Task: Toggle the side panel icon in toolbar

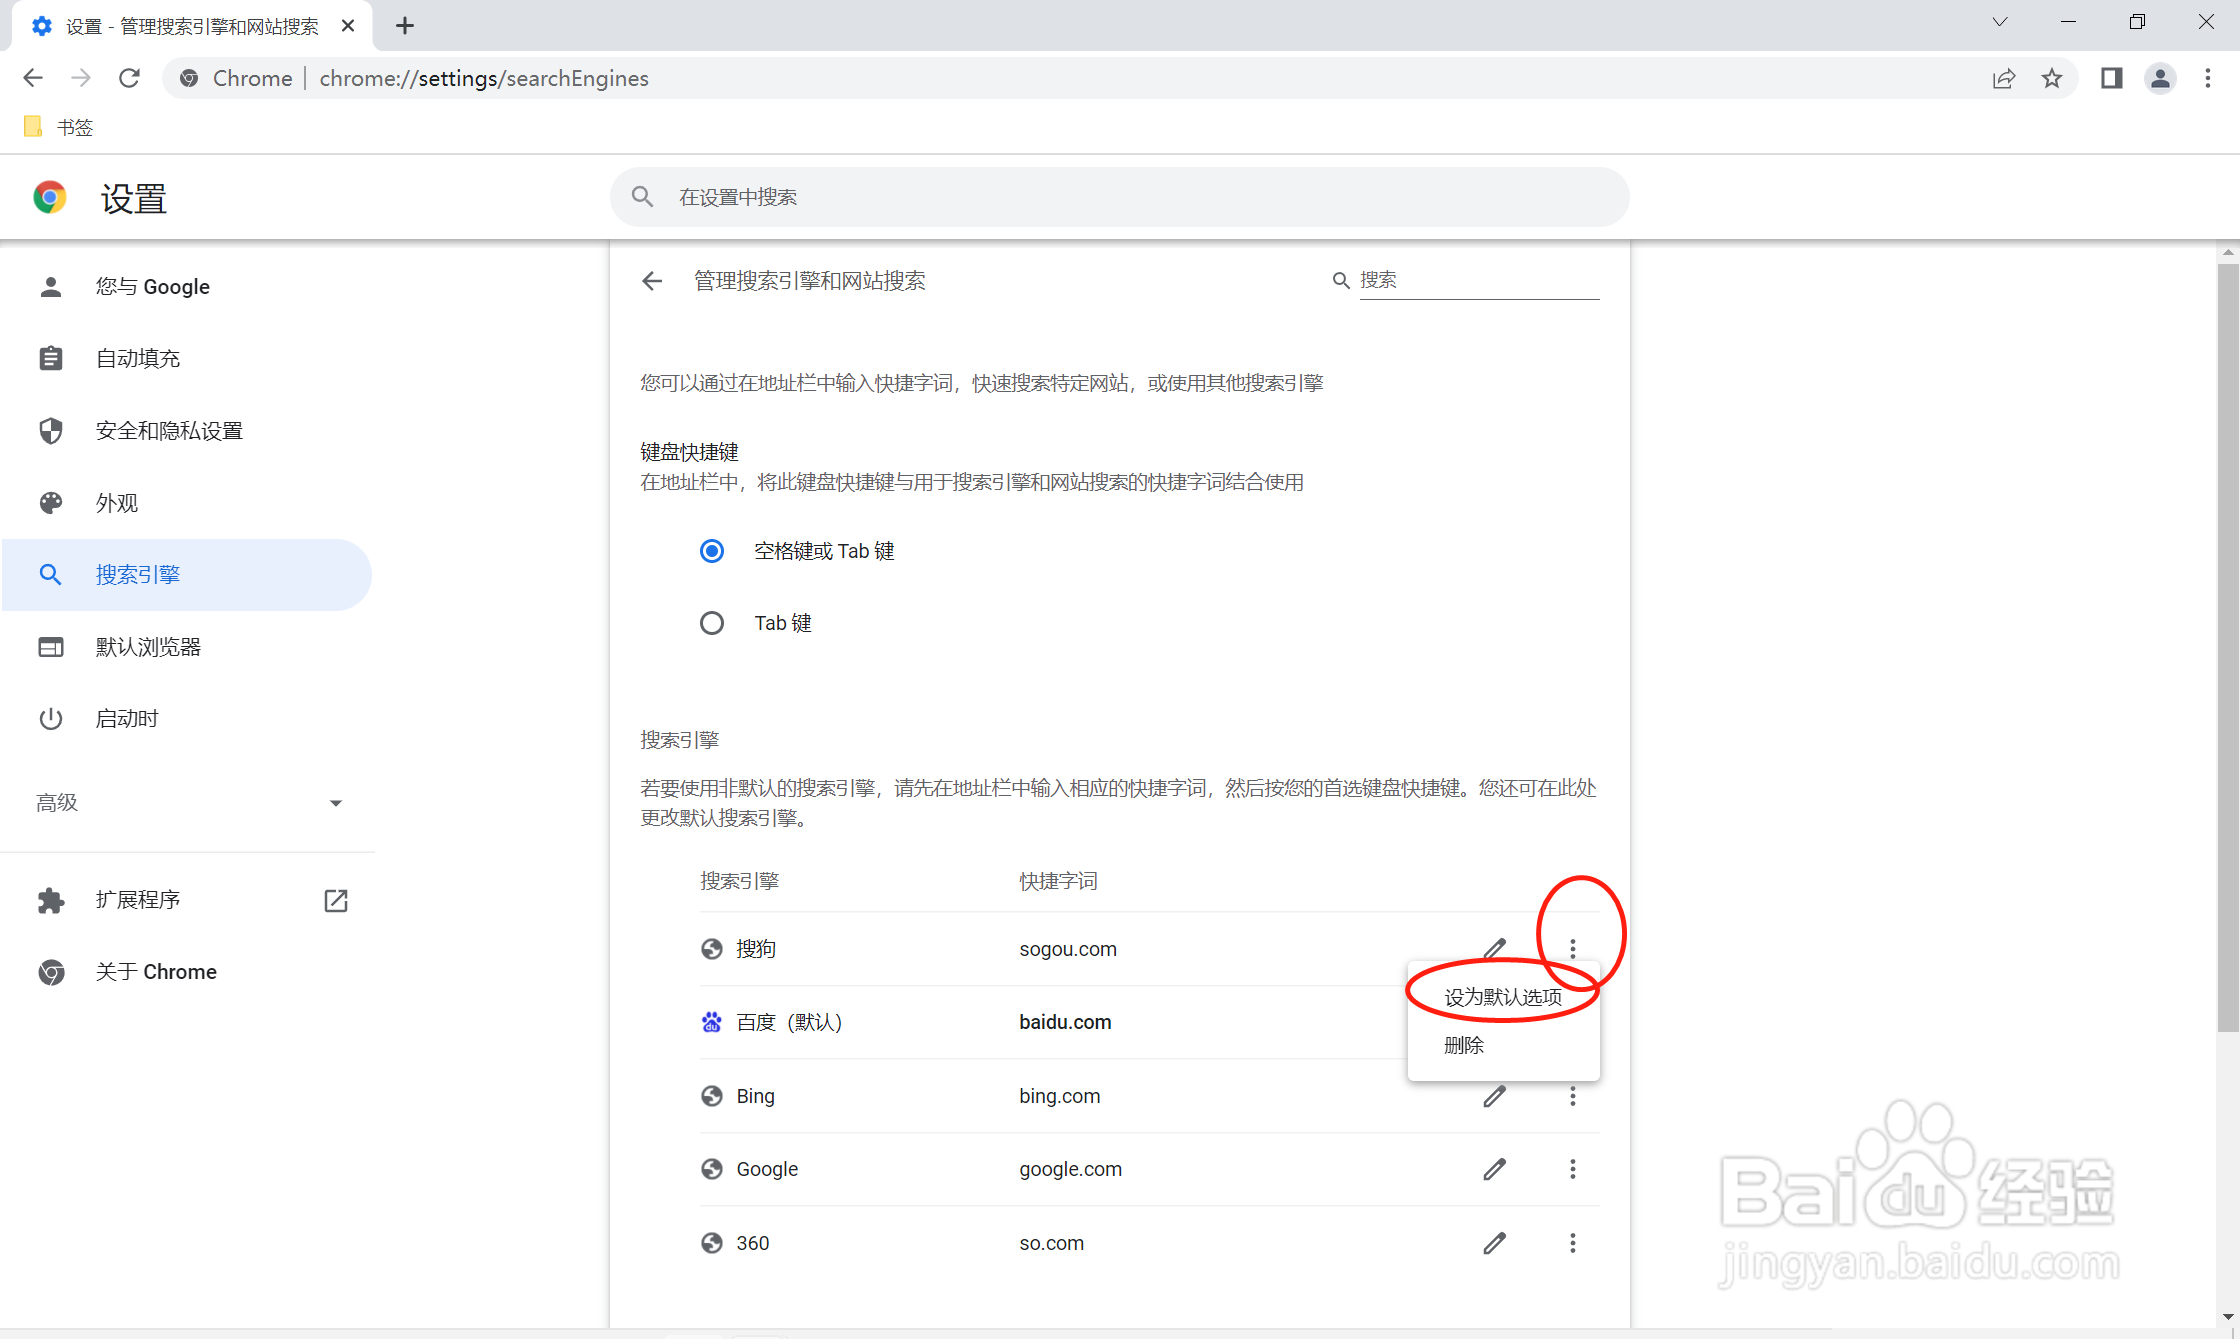Action: click(2111, 78)
